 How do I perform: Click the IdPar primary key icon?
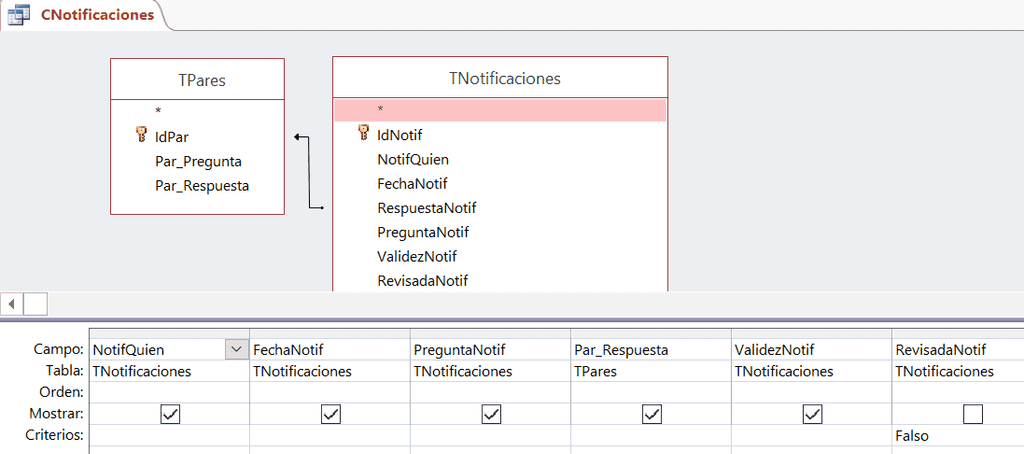tap(141, 135)
